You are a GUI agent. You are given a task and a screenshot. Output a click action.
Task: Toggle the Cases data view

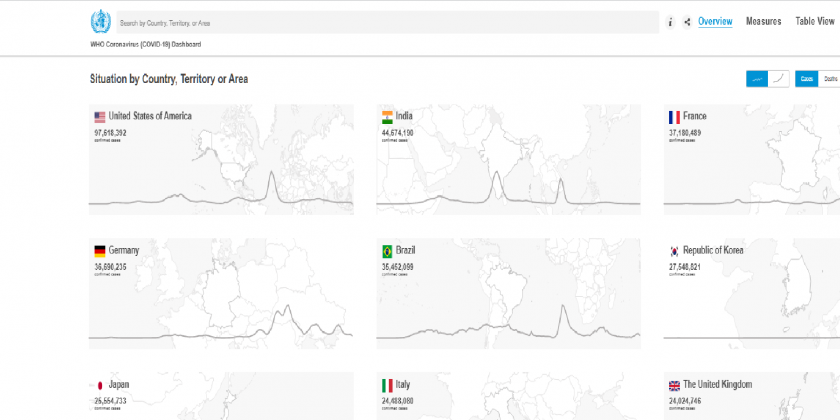[806, 79]
